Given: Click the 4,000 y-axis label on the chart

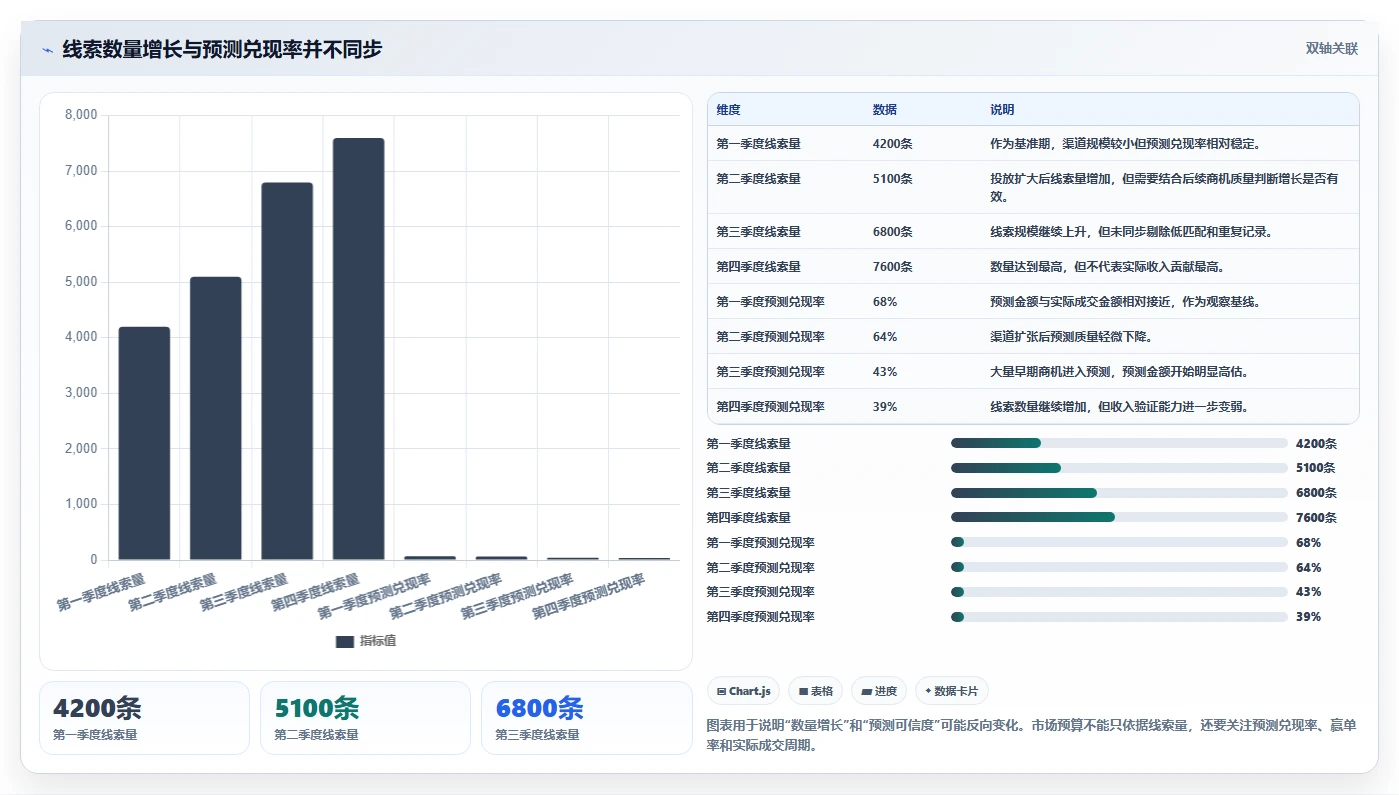Looking at the screenshot, I should [81, 338].
